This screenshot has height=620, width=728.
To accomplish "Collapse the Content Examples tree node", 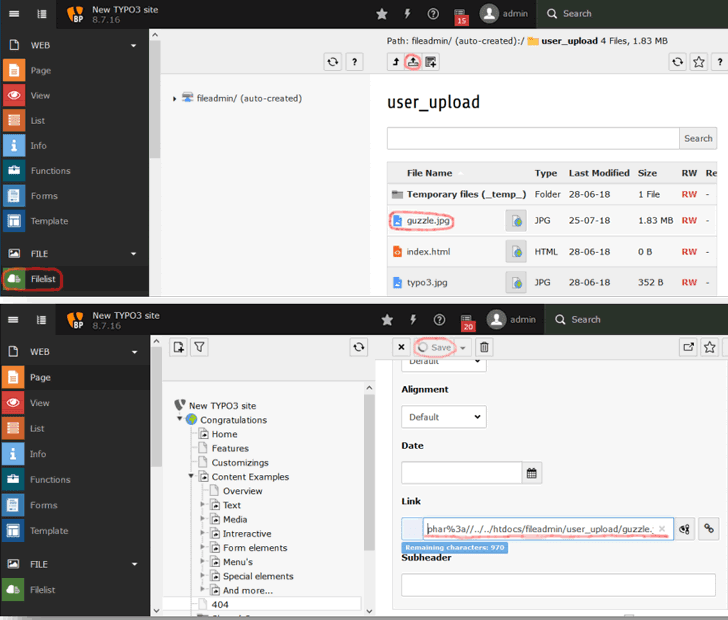I will coord(190,477).
